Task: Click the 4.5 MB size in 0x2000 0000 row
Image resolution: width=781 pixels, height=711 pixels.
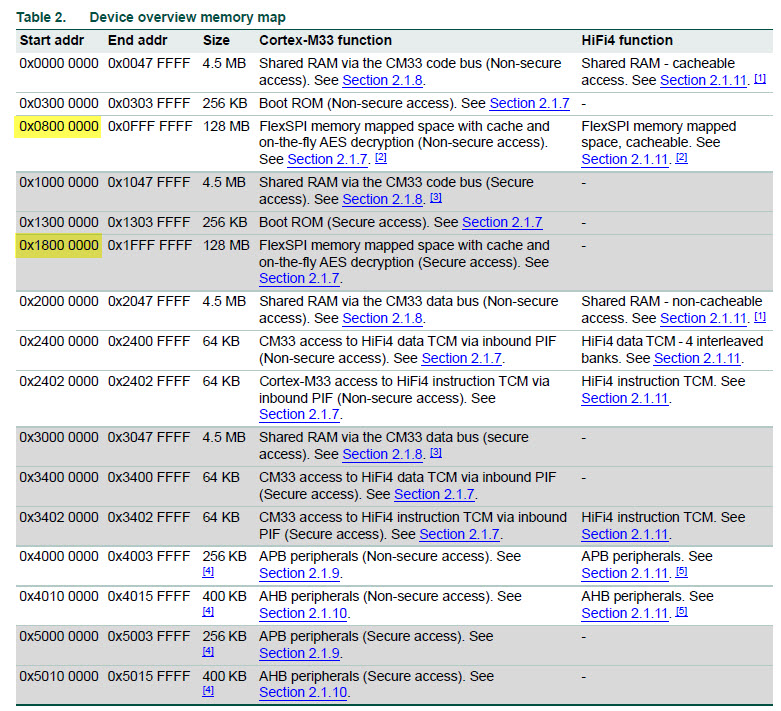Action: click(x=224, y=301)
